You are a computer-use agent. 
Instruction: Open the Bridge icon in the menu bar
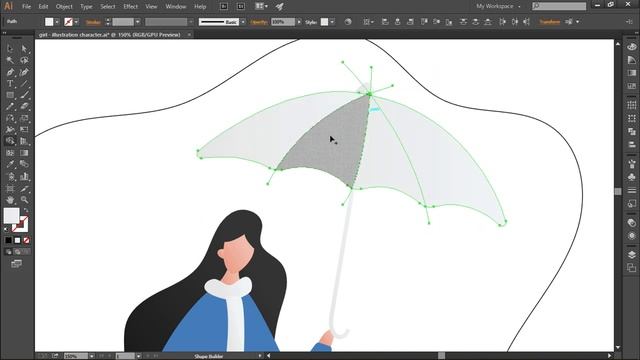tap(224, 7)
